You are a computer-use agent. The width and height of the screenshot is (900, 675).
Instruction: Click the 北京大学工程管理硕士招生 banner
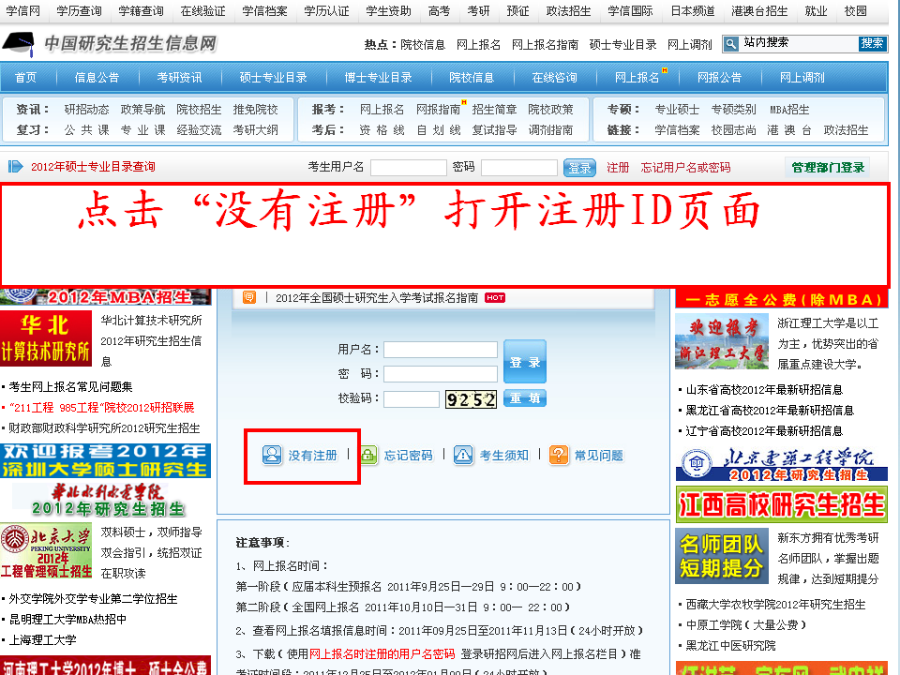(46, 551)
